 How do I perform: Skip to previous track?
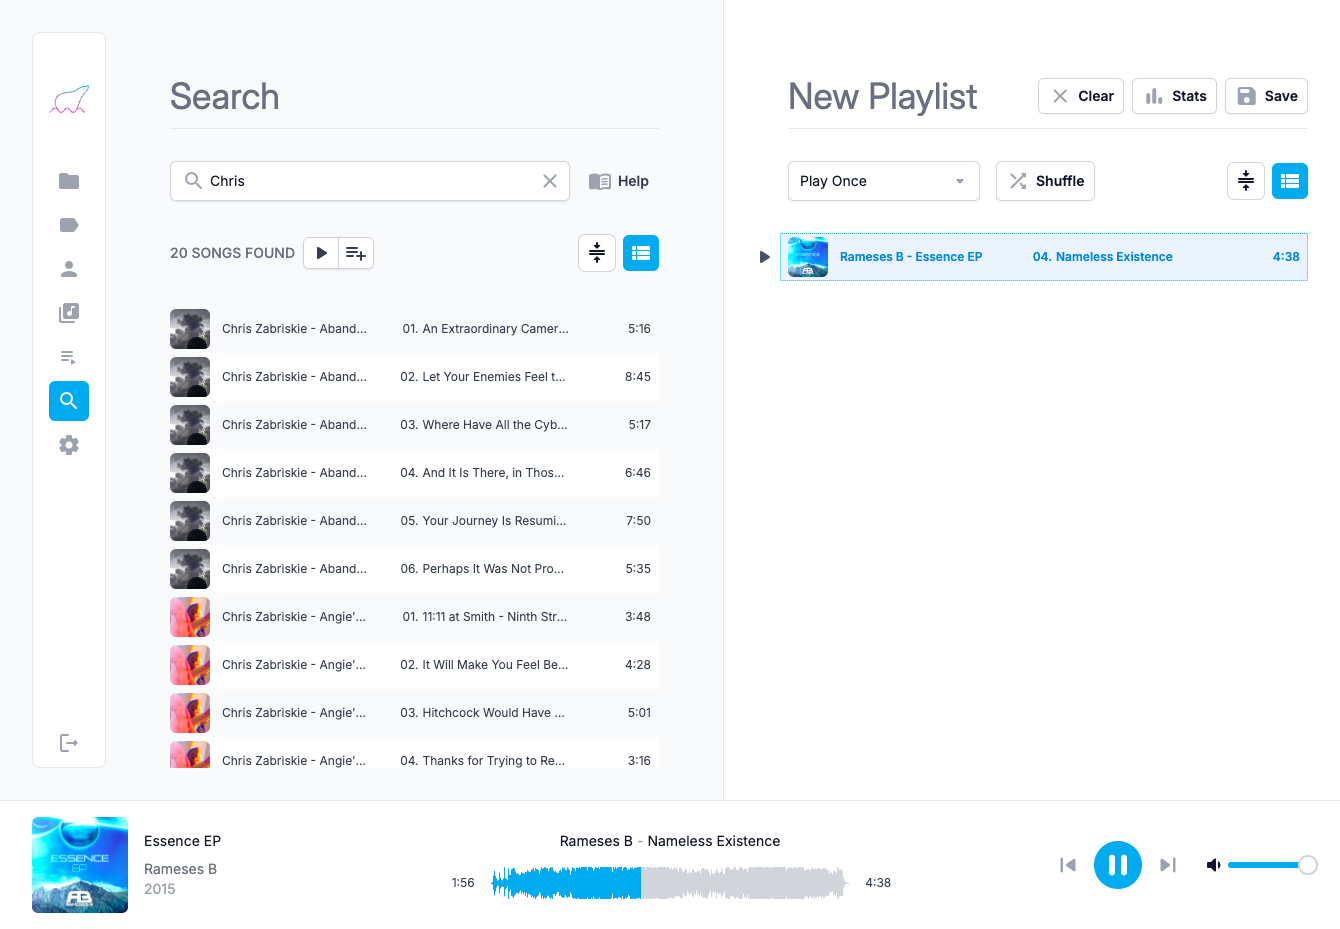pos(1068,865)
